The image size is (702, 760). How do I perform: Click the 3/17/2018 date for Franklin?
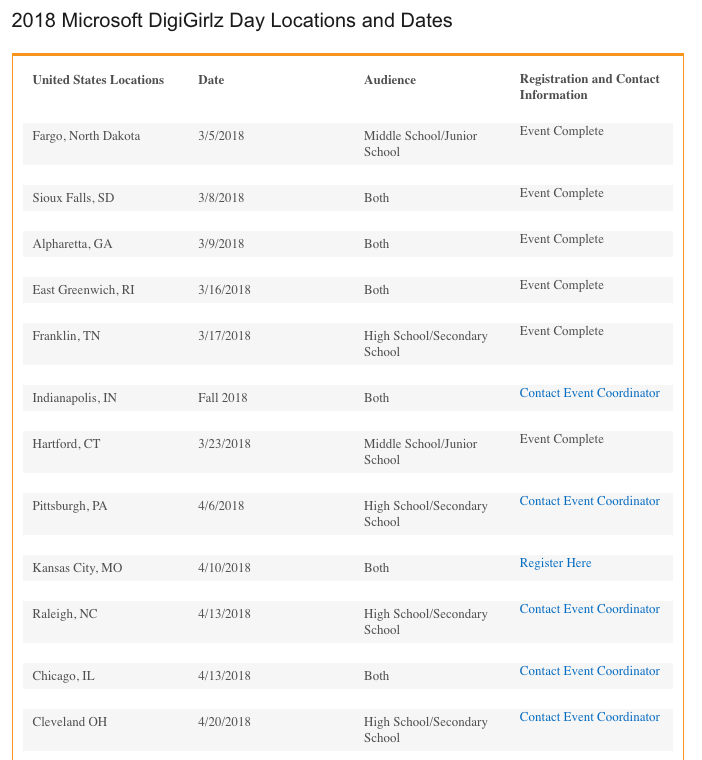point(224,336)
